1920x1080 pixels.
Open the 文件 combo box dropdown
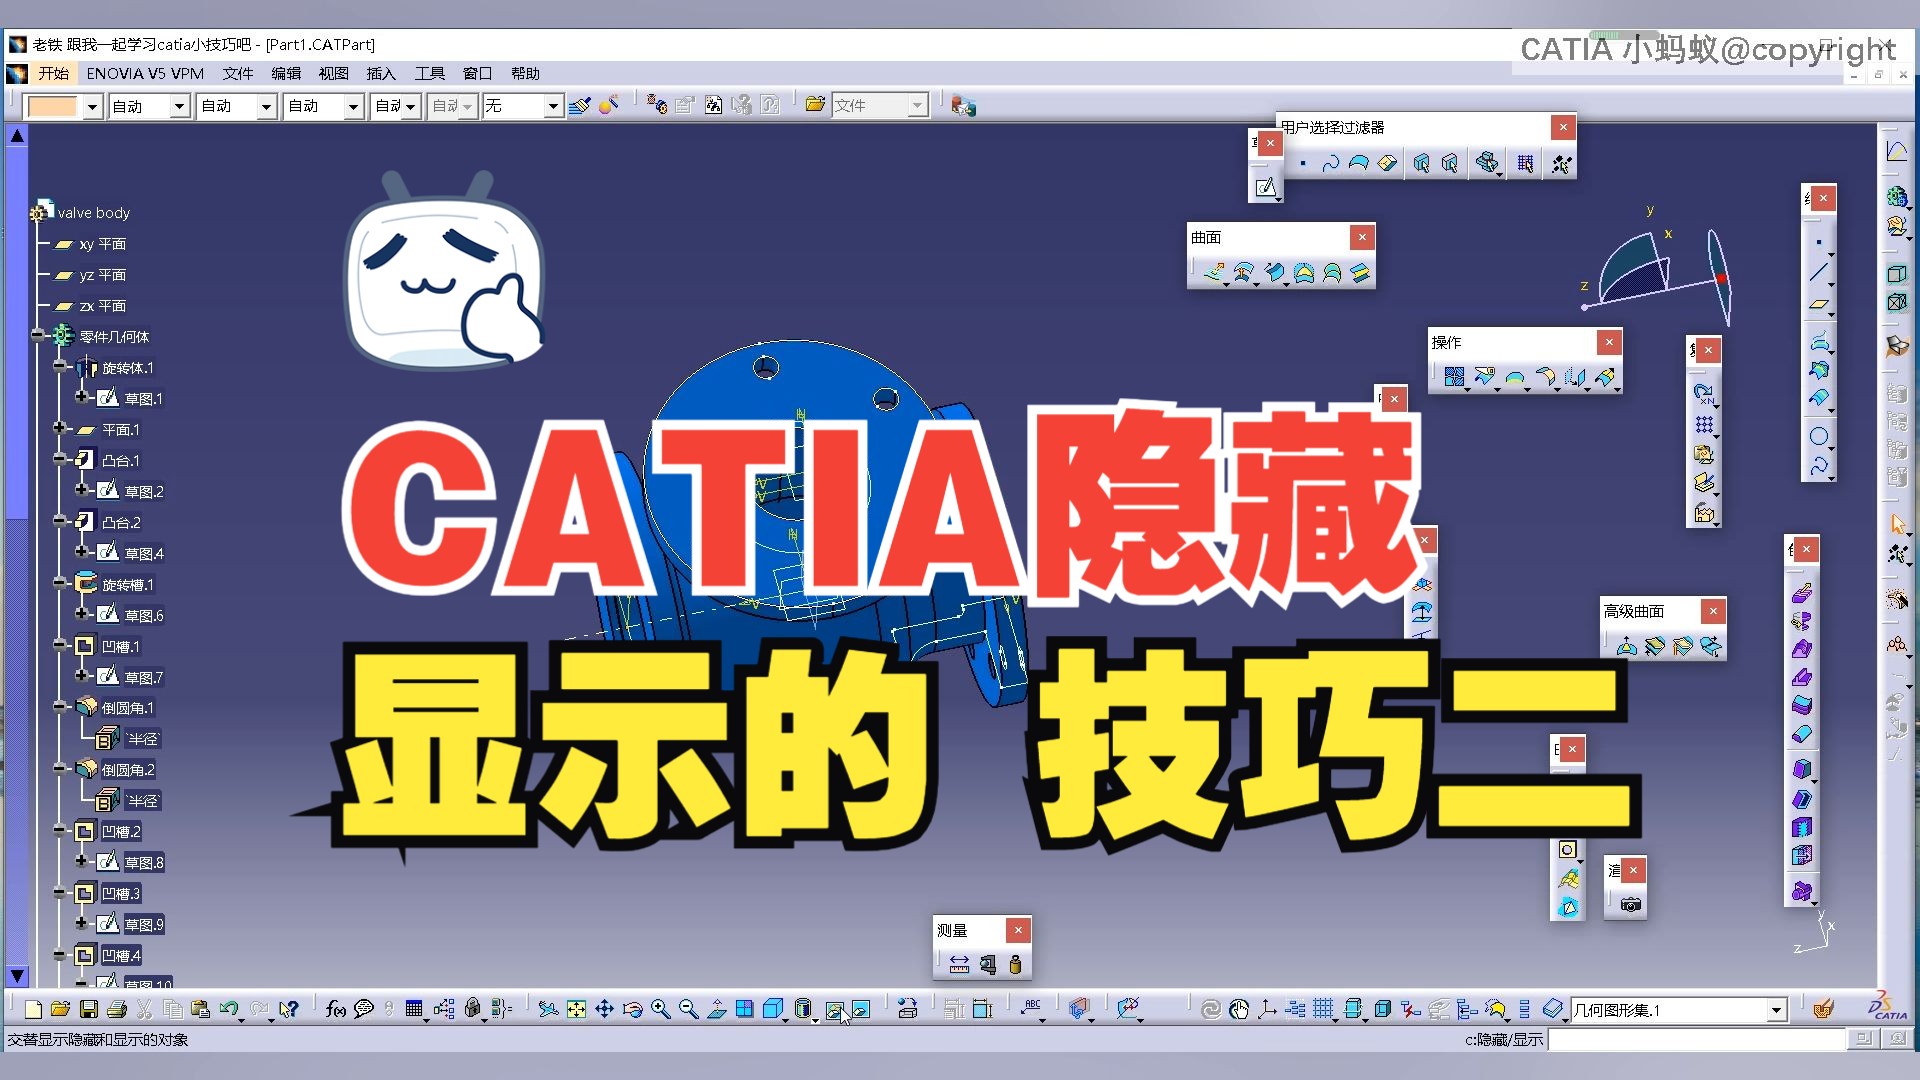917,105
